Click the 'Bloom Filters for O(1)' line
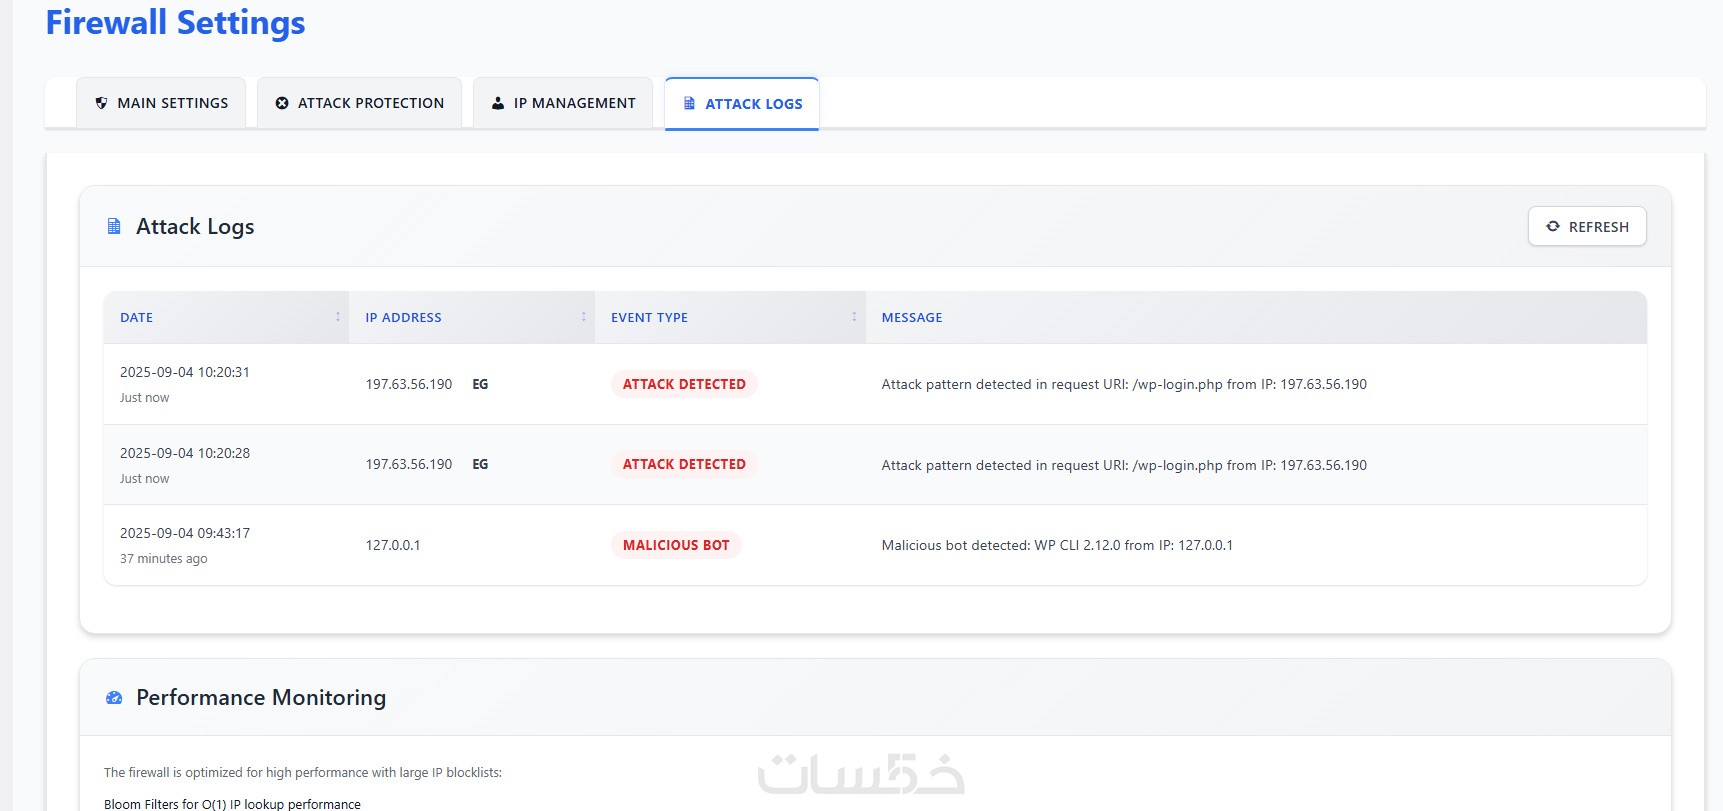Screen dimensions: 1723x811 pos(232,804)
